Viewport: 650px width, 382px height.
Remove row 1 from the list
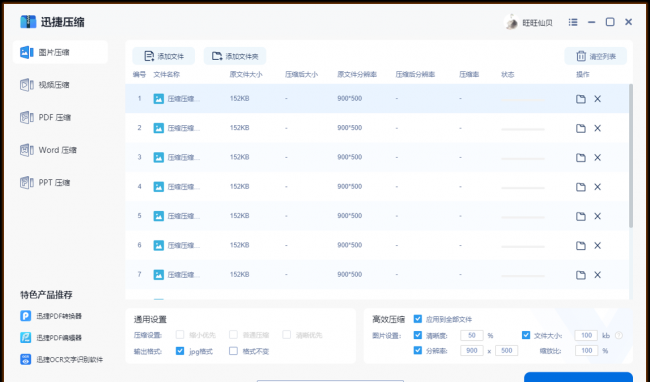(x=597, y=99)
